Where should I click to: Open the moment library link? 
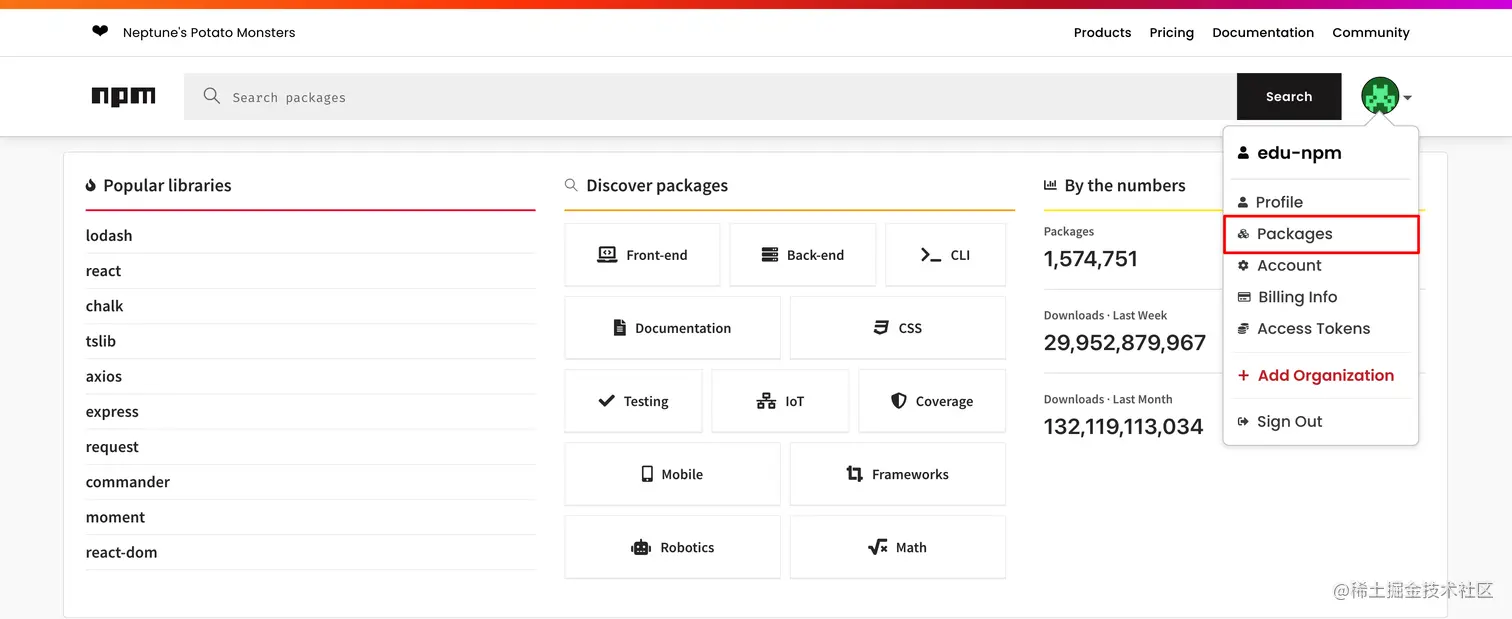pyautogui.click(x=115, y=517)
